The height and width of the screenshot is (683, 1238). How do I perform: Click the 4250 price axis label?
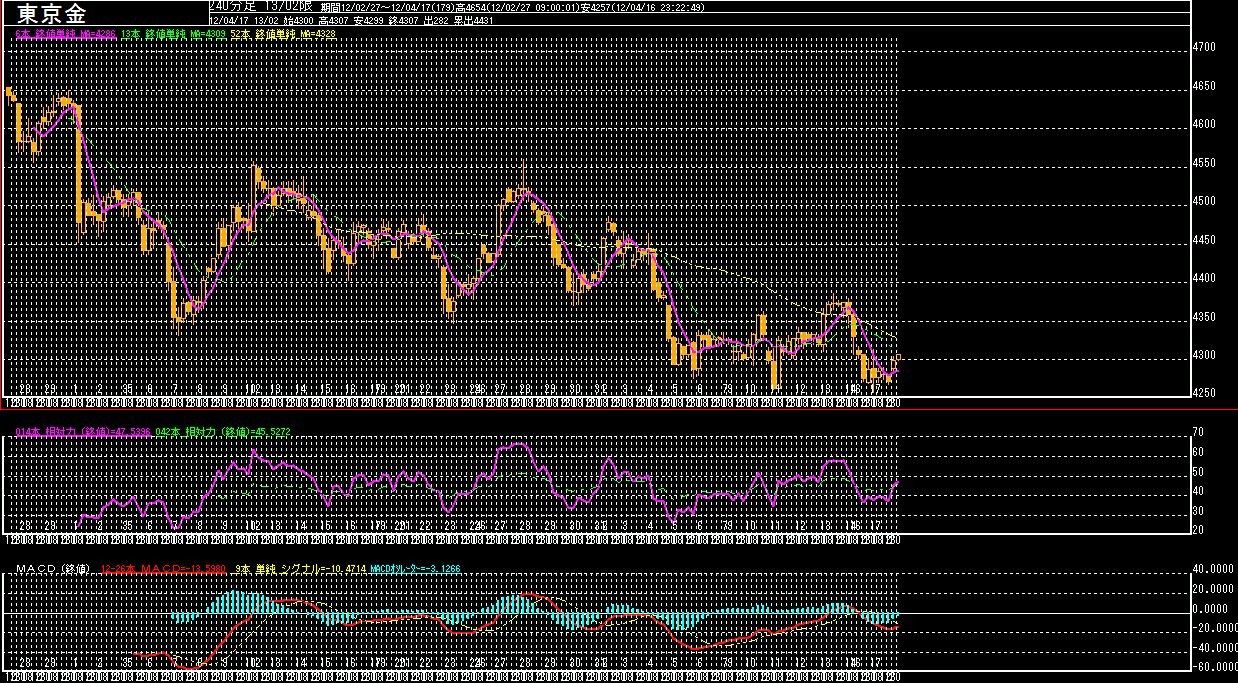point(1203,393)
